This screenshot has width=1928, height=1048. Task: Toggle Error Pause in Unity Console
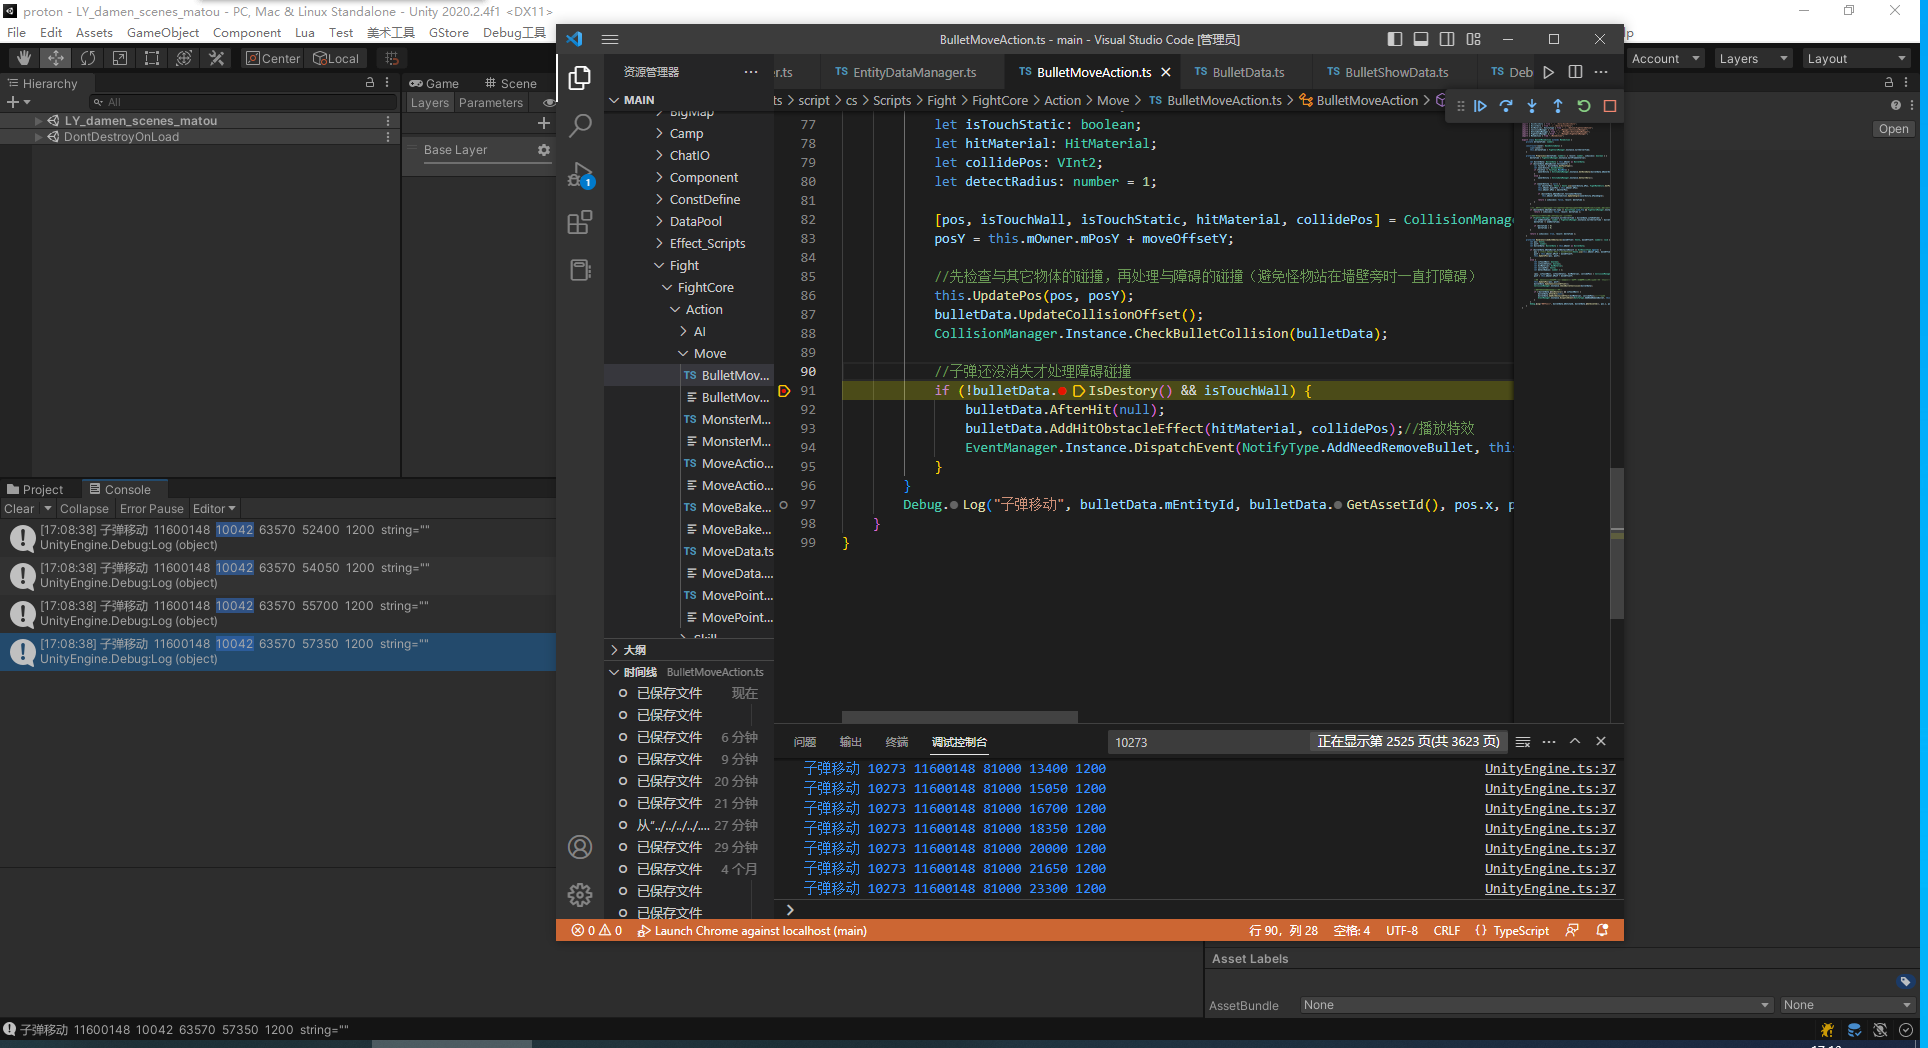tap(151, 509)
